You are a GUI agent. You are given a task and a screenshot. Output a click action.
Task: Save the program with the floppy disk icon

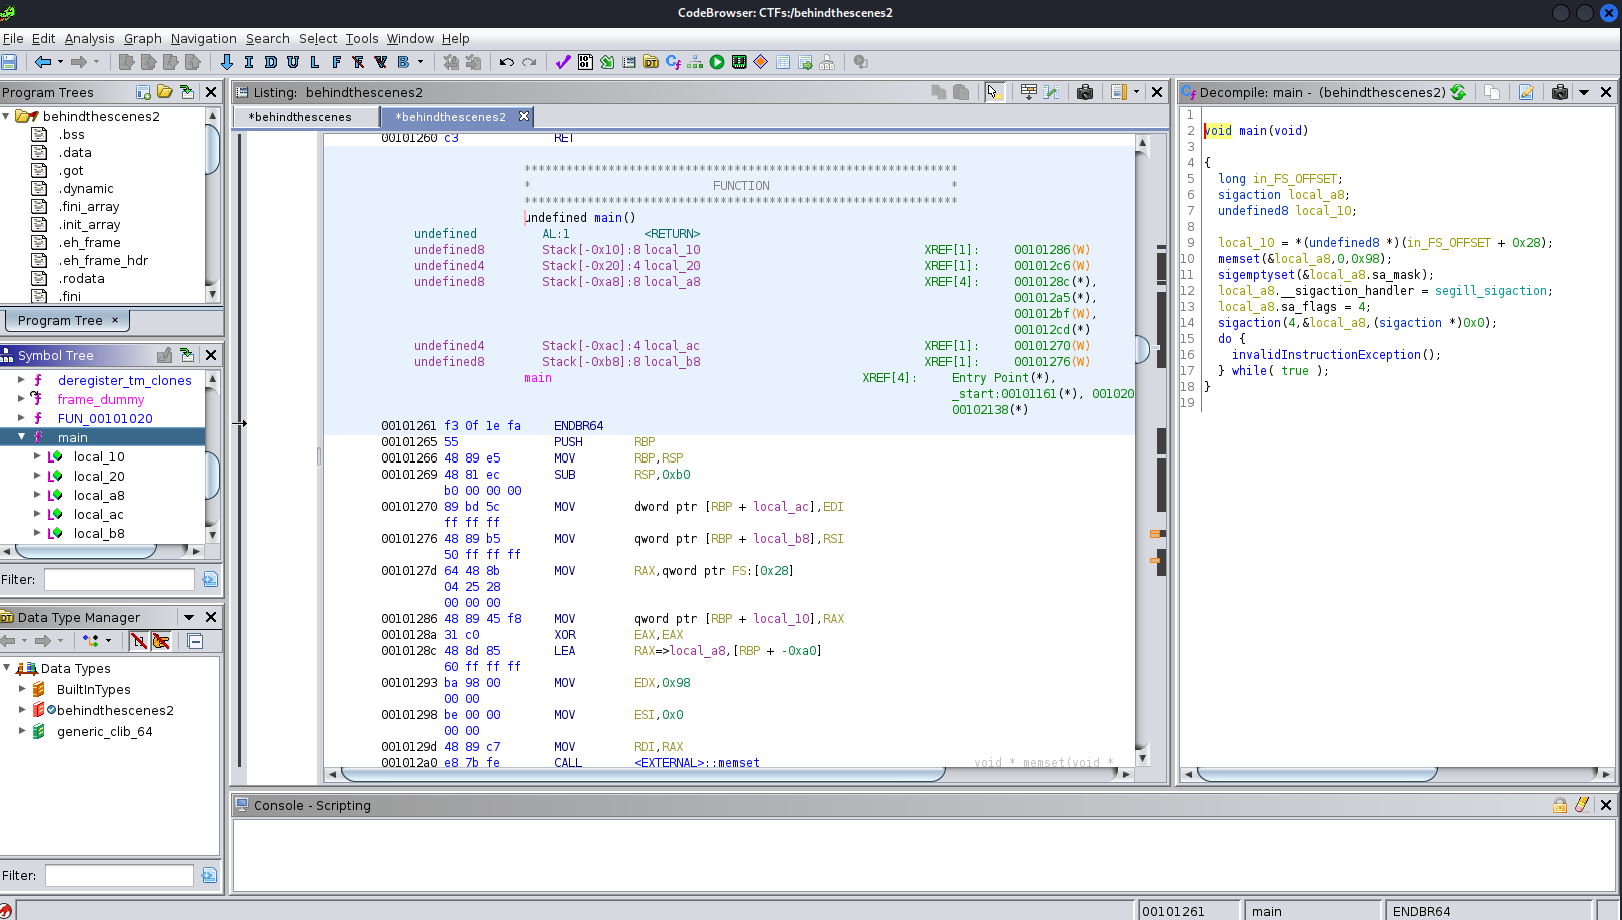[9, 62]
